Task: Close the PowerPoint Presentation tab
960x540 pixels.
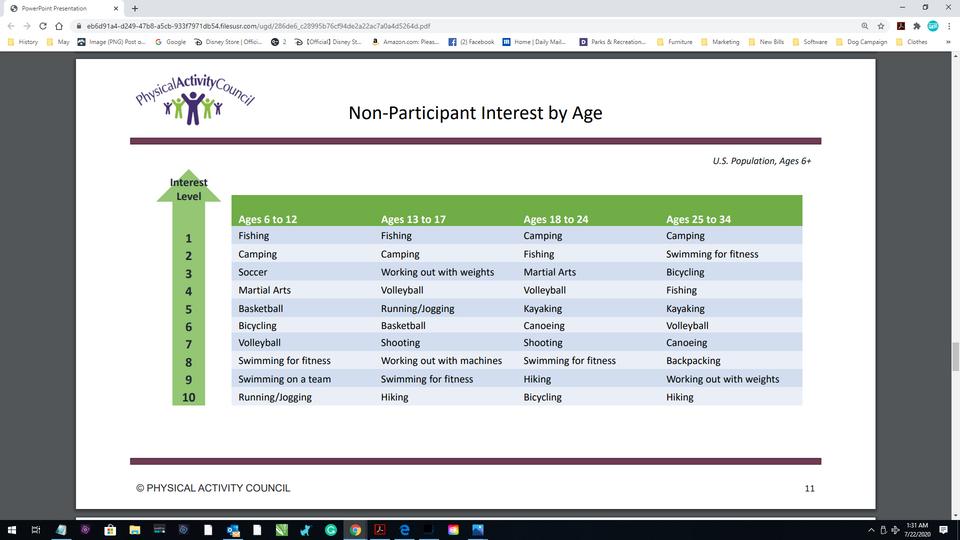Action: coord(116,9)
